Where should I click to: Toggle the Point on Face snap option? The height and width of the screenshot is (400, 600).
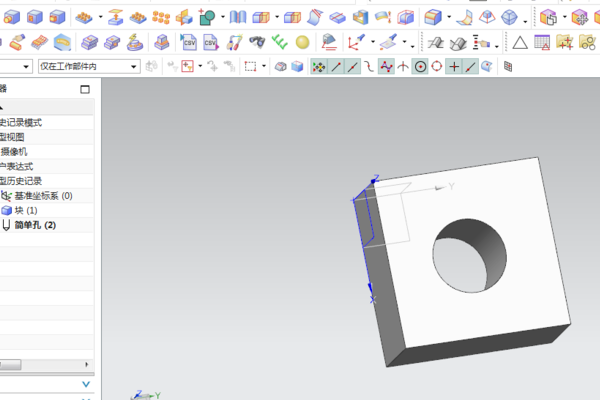(486, 67)
